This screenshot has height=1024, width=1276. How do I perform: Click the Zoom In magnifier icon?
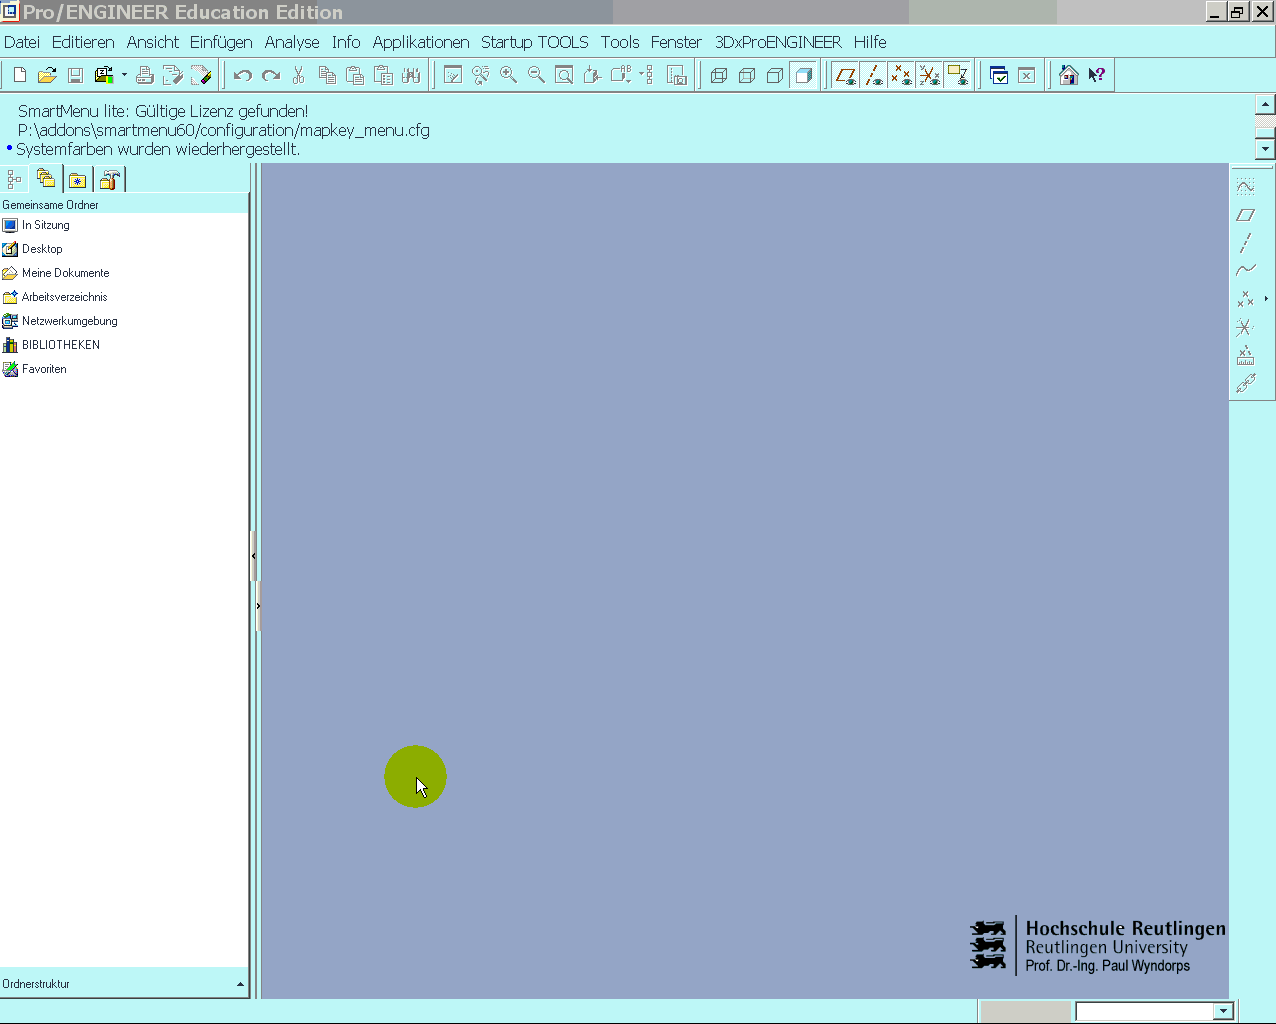(x=508, y=75)
